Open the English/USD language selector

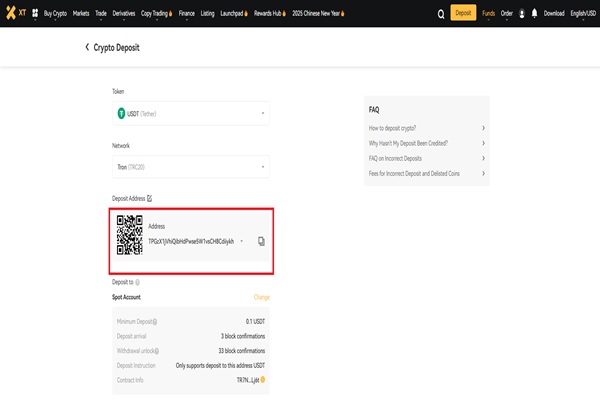(x=583, y=13)
